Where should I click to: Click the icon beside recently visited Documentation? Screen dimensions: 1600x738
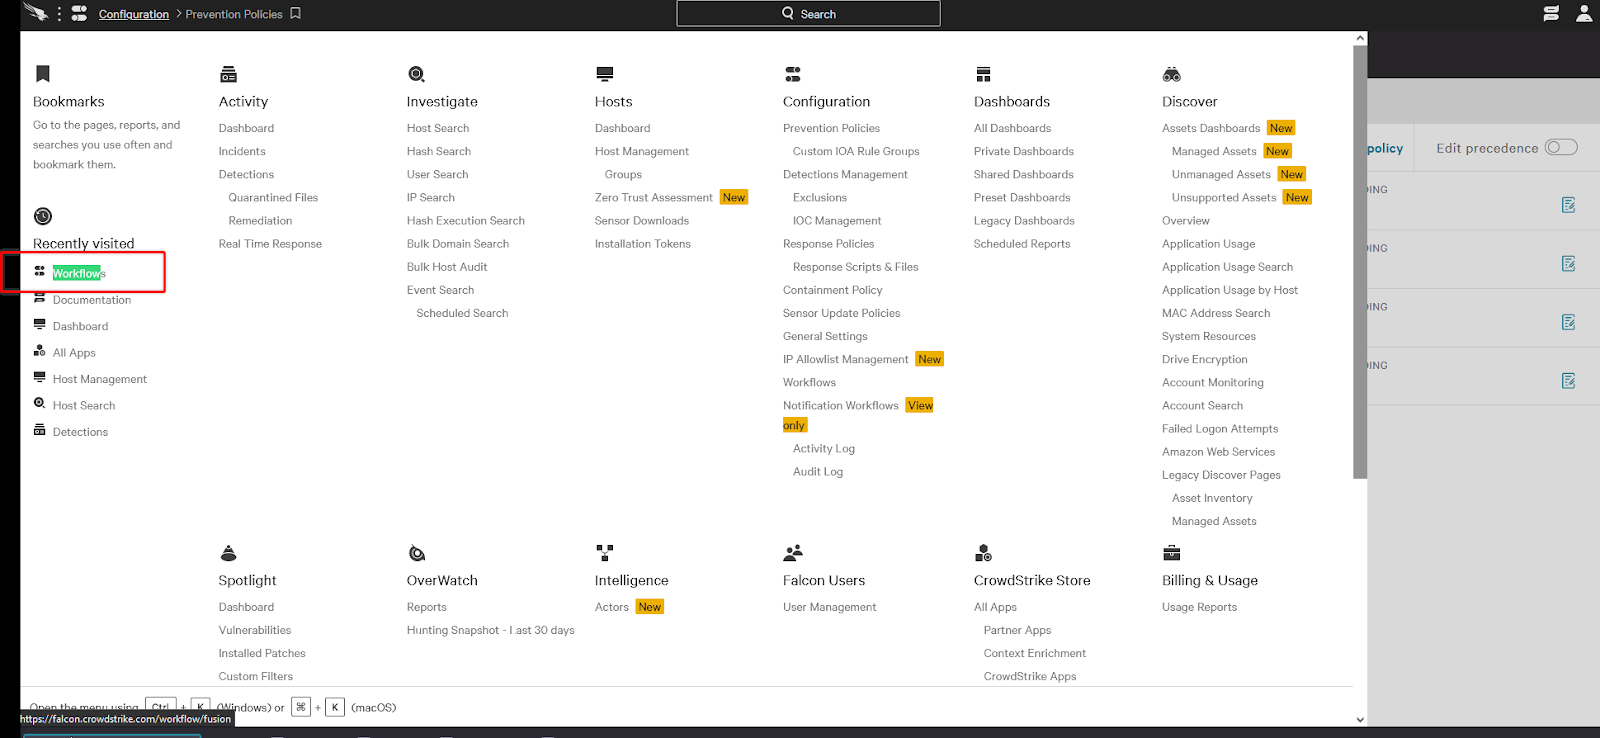tap(40, 299)
